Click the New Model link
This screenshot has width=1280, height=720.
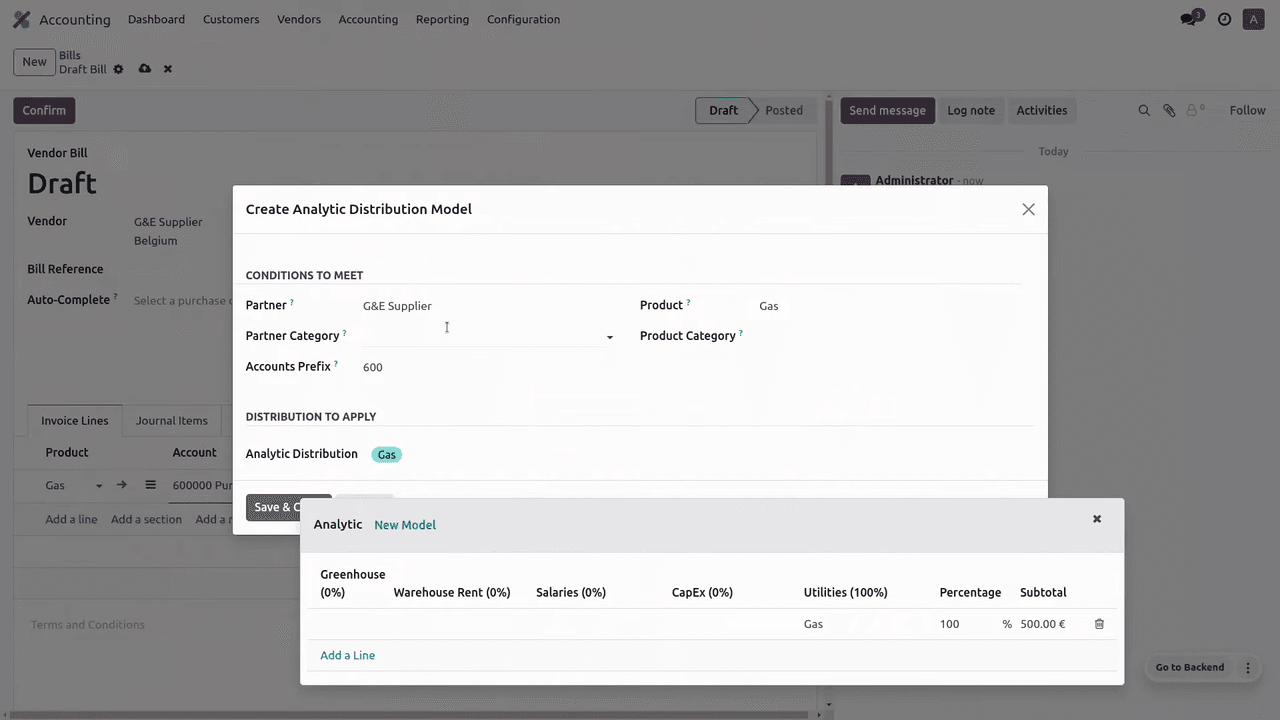click(x=405, y=525)
